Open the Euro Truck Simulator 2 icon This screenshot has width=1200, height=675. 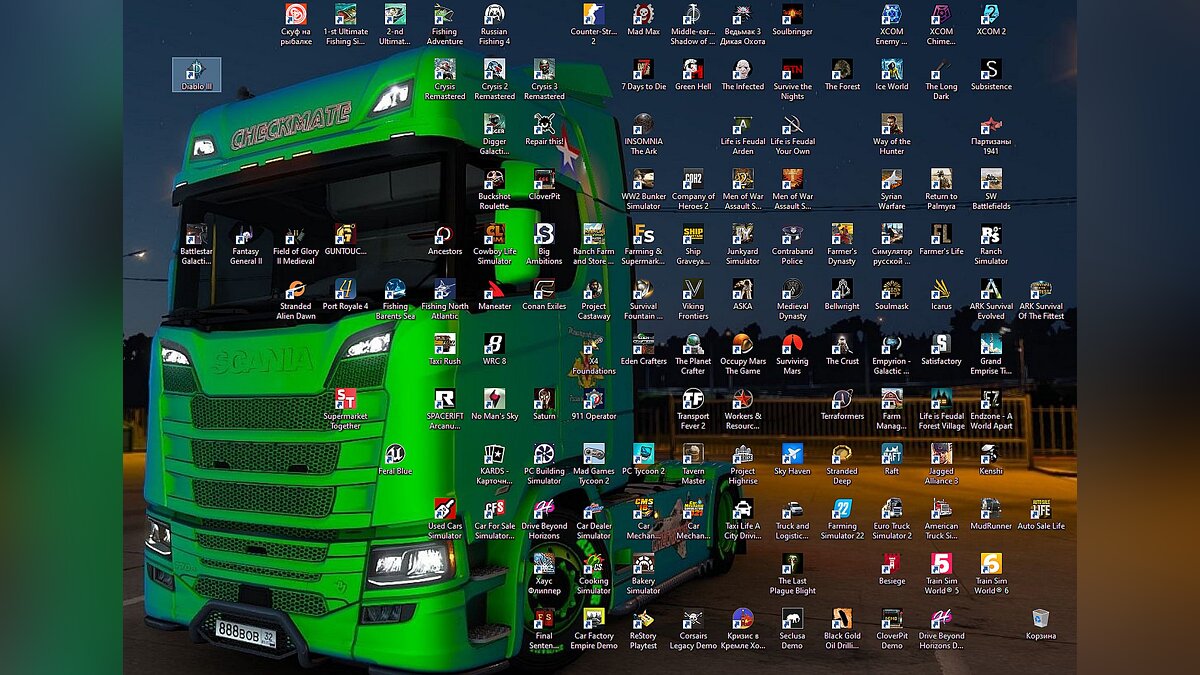(x=891, y=520)
